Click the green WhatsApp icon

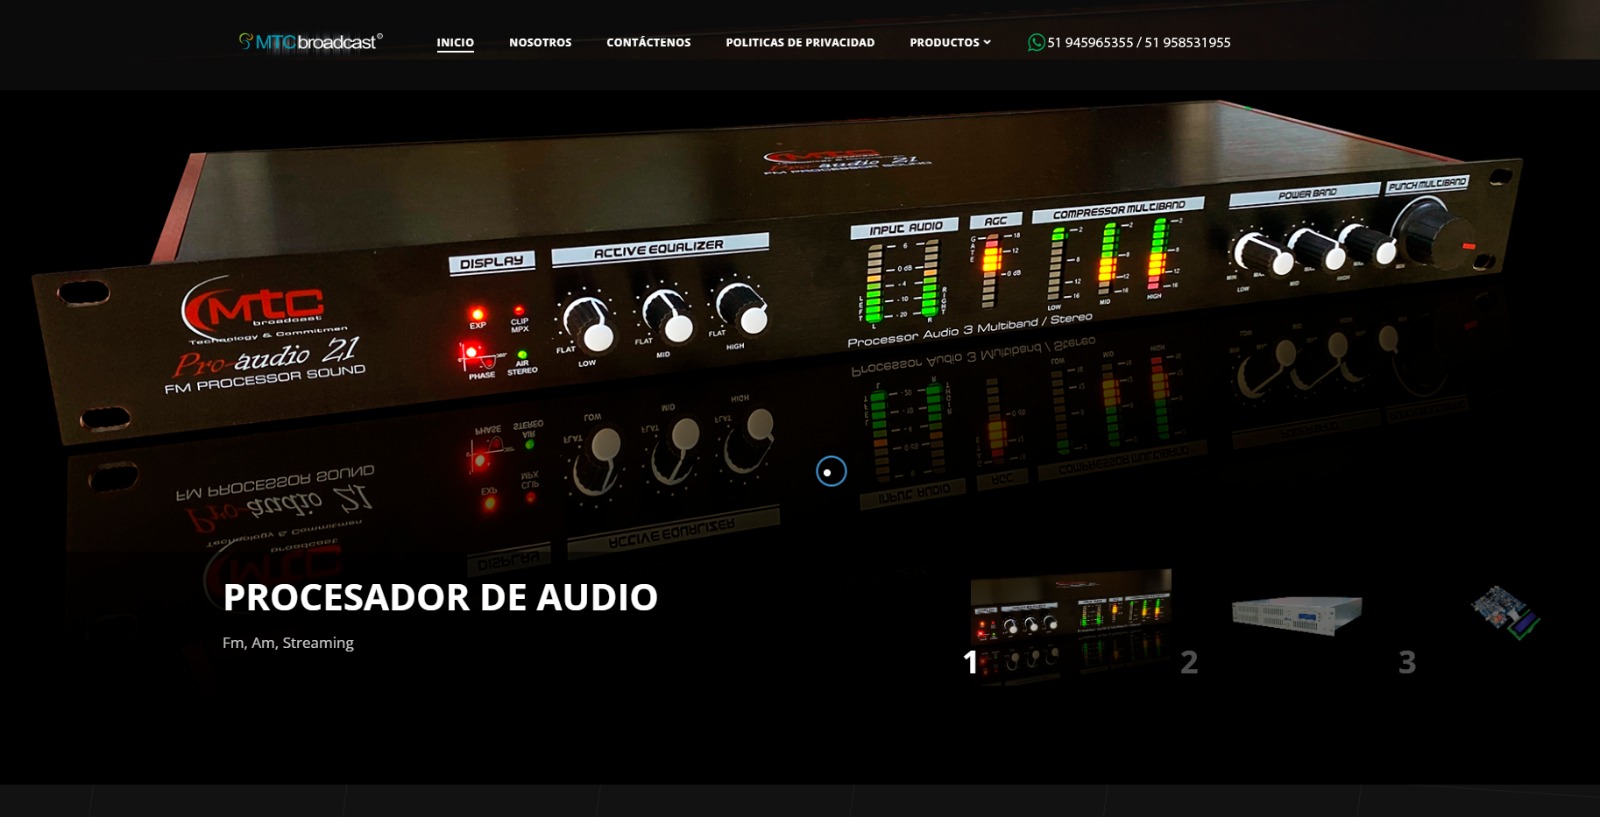pyautogui.click(x=1036, y=42)
